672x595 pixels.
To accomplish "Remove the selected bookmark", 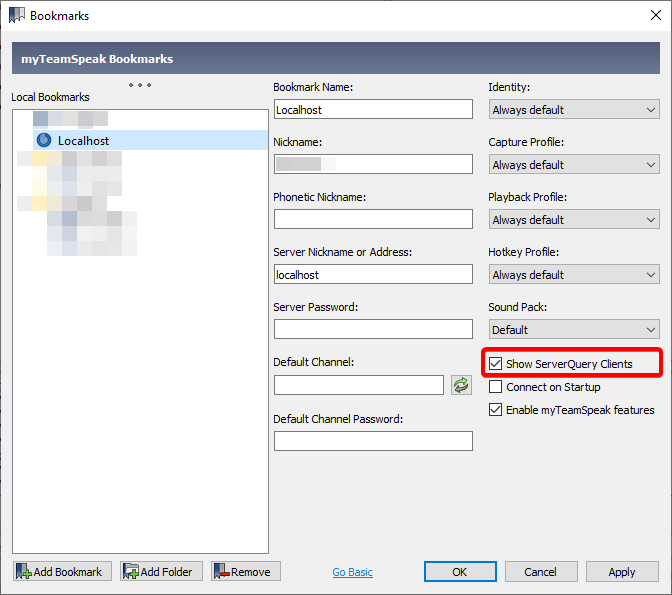I will pyautogui.click(x=246, y=572).
